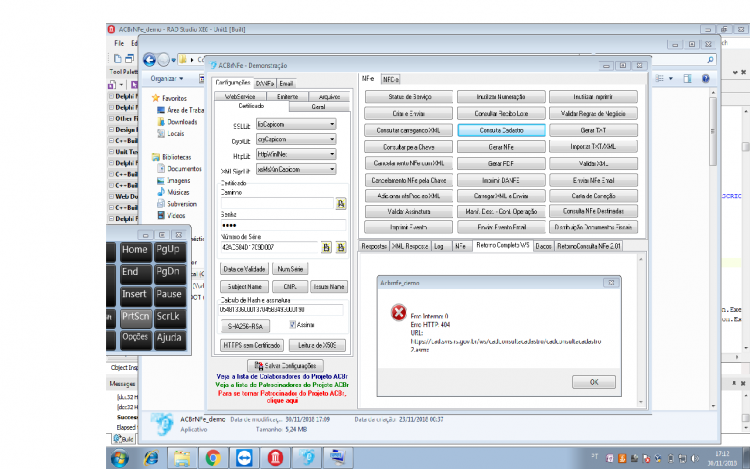Viewport: 750px width, 469px height.
Task: Open TeamViewer from the taskbar
Action: click(x=244, y=458)
